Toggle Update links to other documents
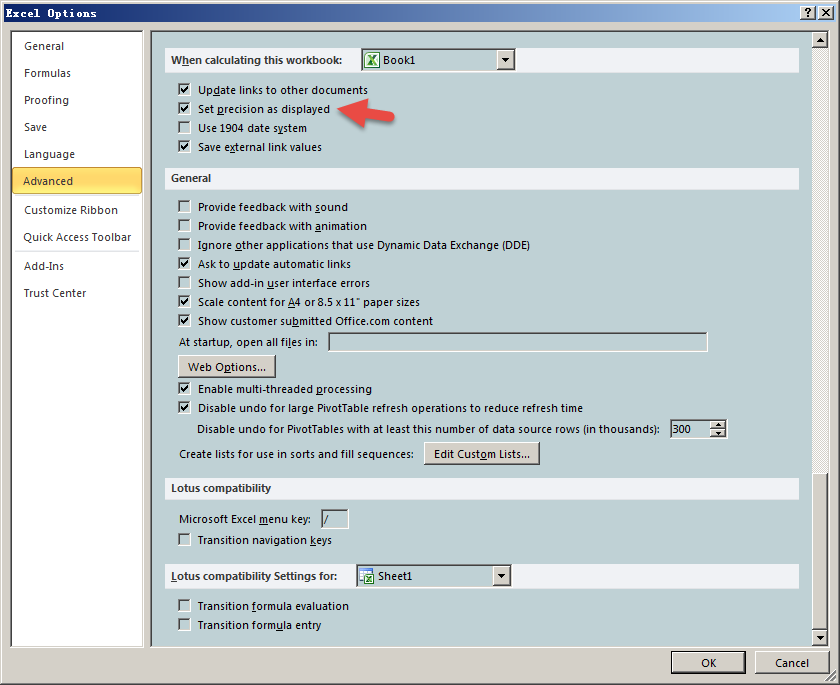Screen dimensions: 840x685 point(184,89)
